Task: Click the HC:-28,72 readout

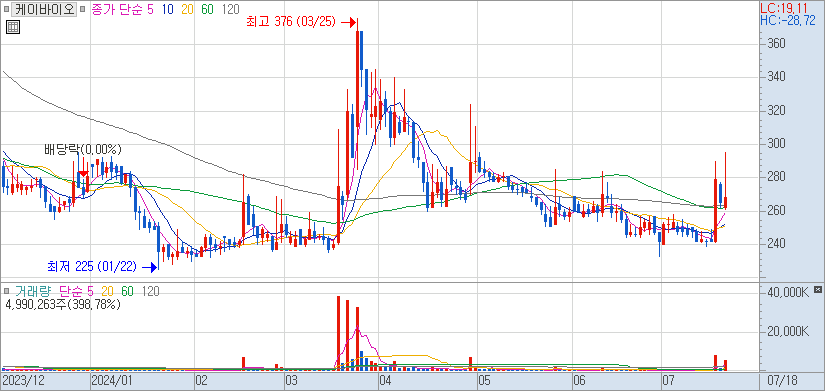Action: (788, 21)
